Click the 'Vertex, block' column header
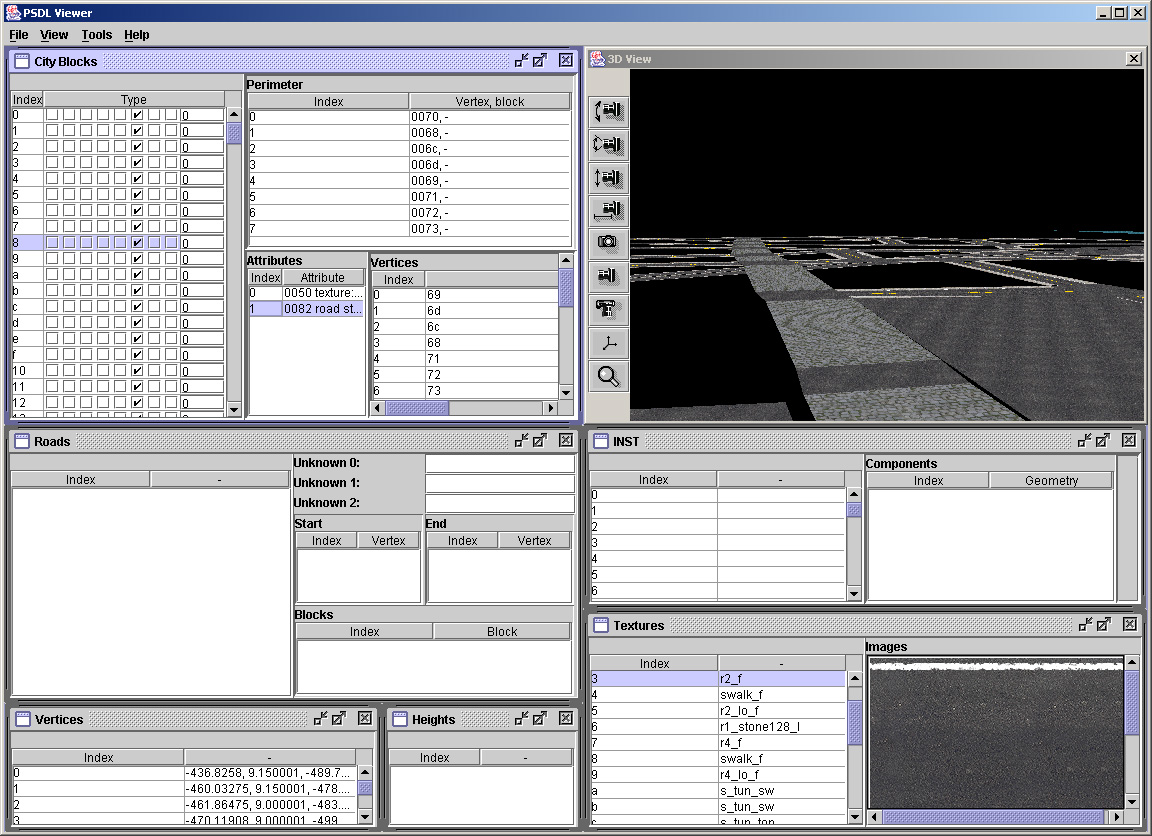 490,102
